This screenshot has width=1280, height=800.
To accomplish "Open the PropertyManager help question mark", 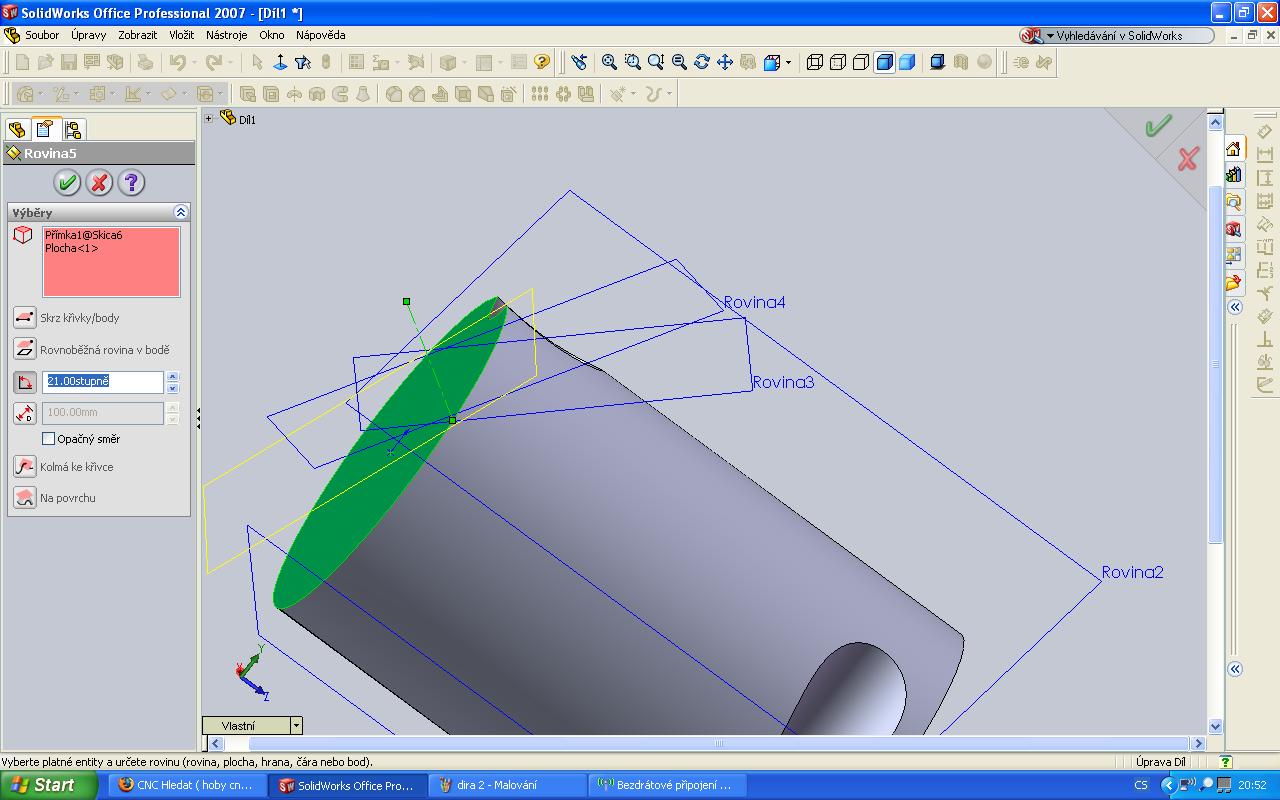I will pos(131,183).
